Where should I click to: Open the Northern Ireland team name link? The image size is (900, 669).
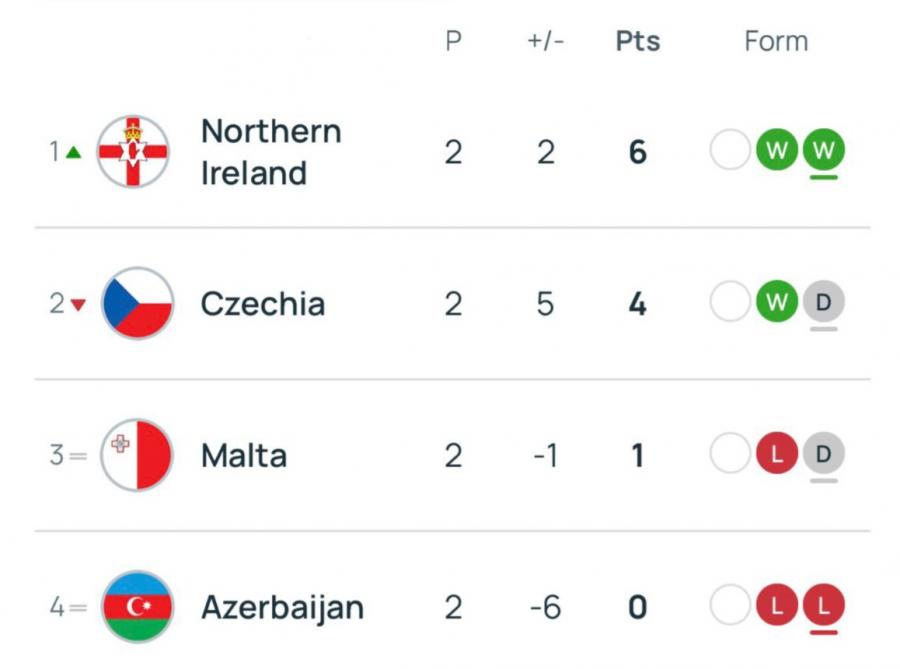click(271, 152)
